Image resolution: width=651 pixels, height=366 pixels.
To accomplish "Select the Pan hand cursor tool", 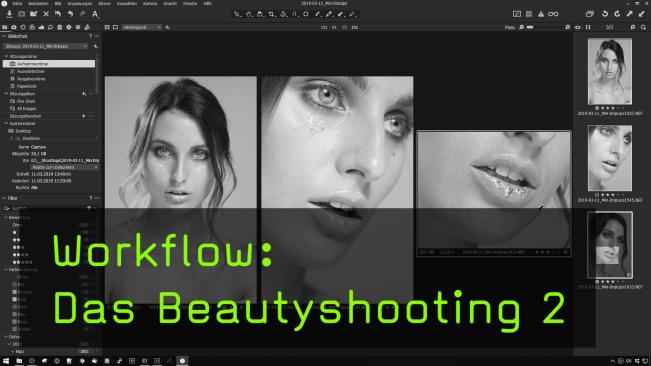I will (x=248, y=14).
